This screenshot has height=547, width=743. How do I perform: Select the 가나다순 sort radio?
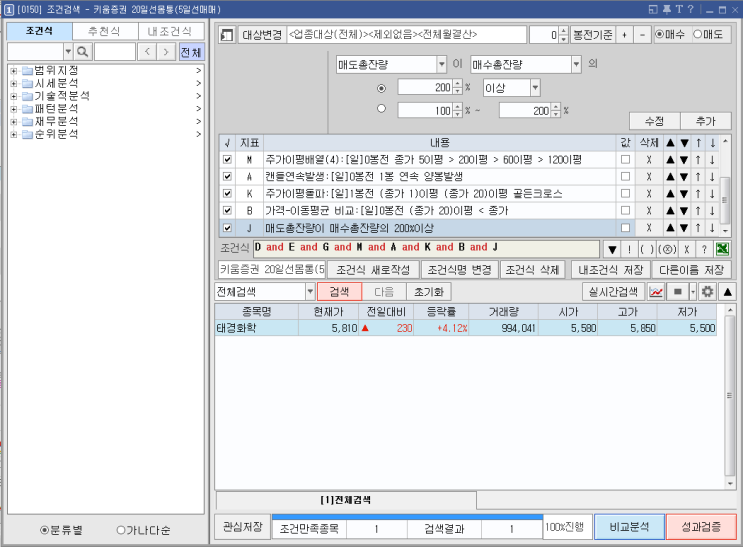(121, 530)
